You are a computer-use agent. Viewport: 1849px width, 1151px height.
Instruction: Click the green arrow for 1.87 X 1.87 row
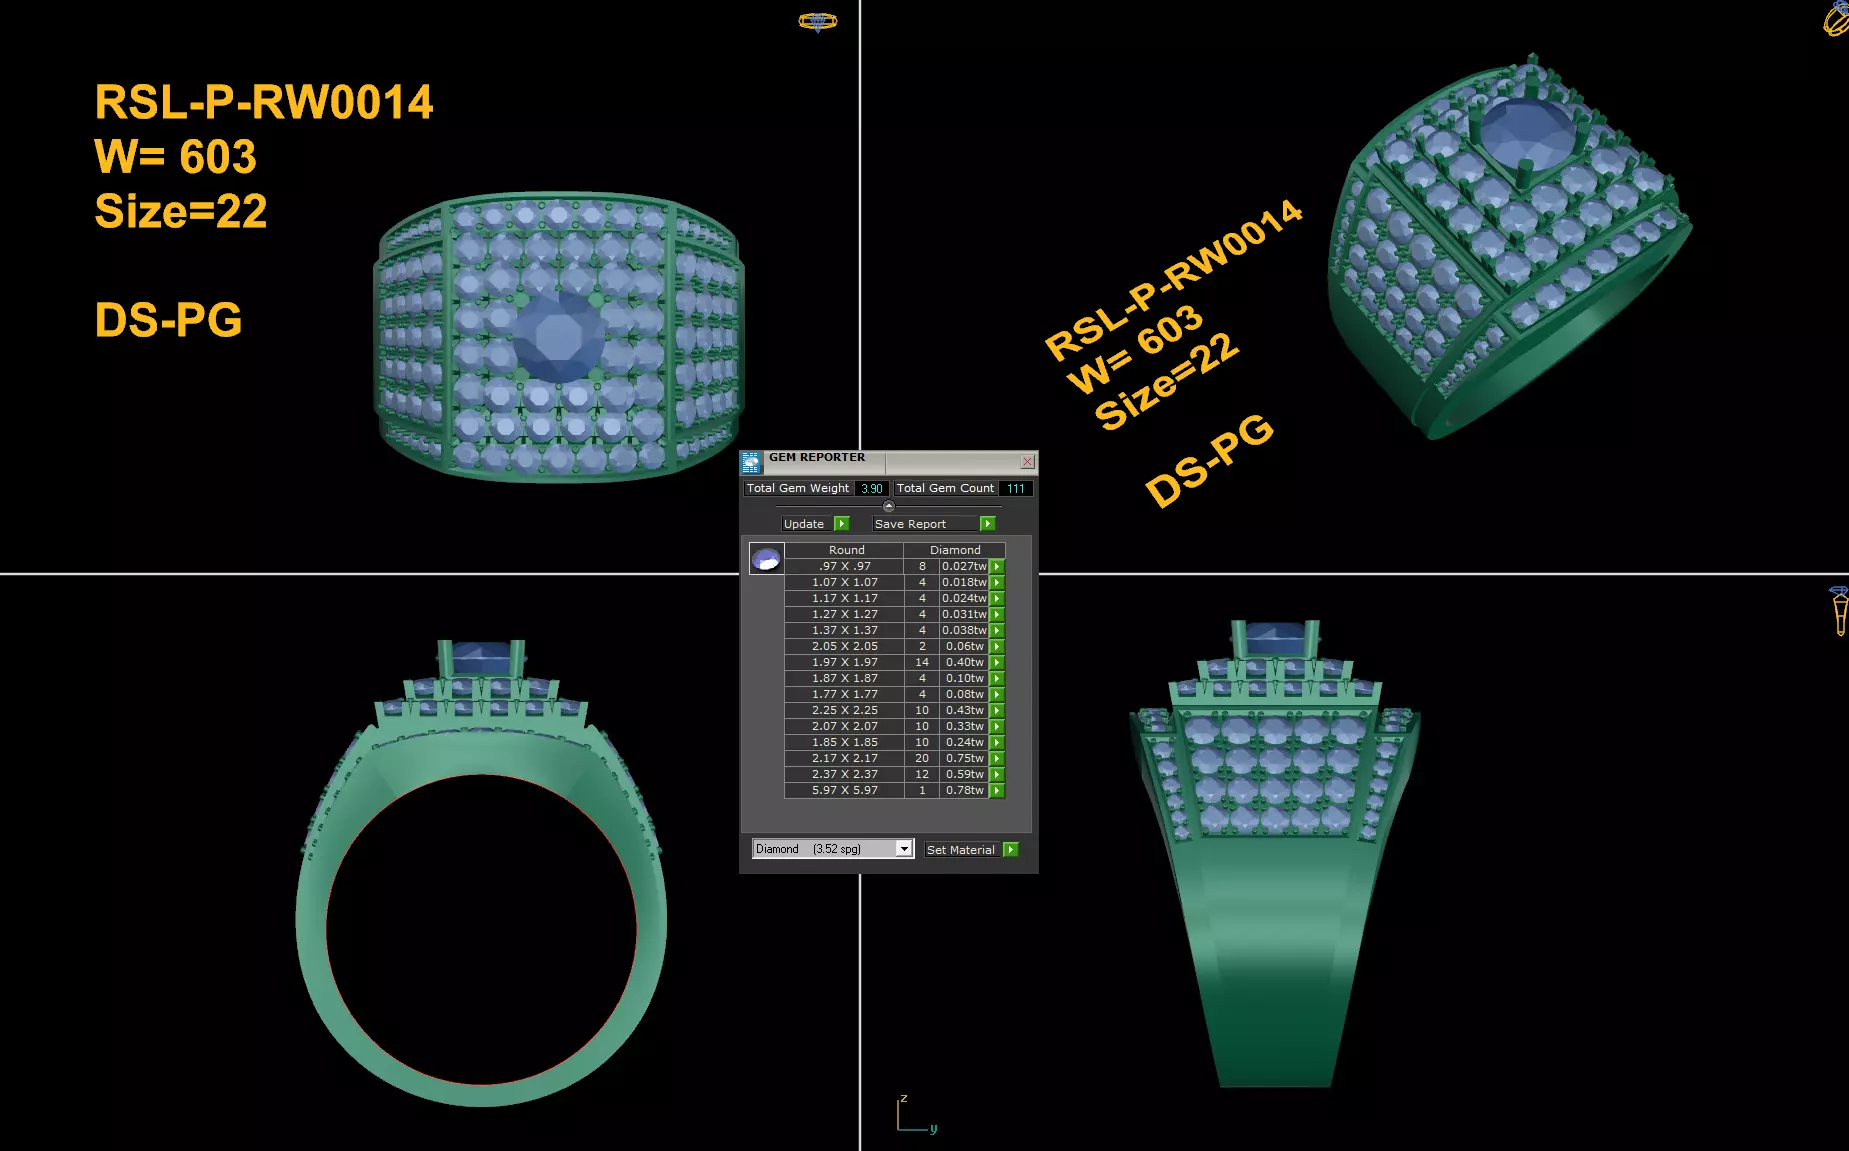point(997,678)
